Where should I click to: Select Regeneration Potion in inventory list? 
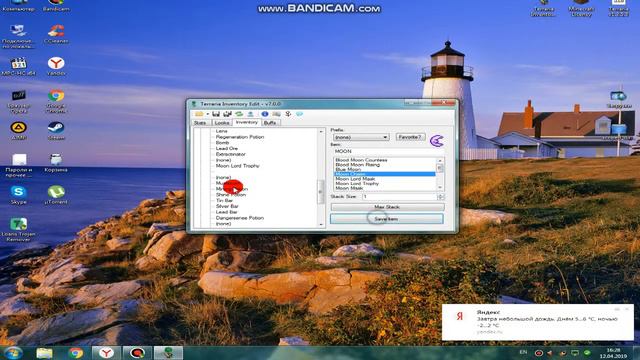pos(240,137)
